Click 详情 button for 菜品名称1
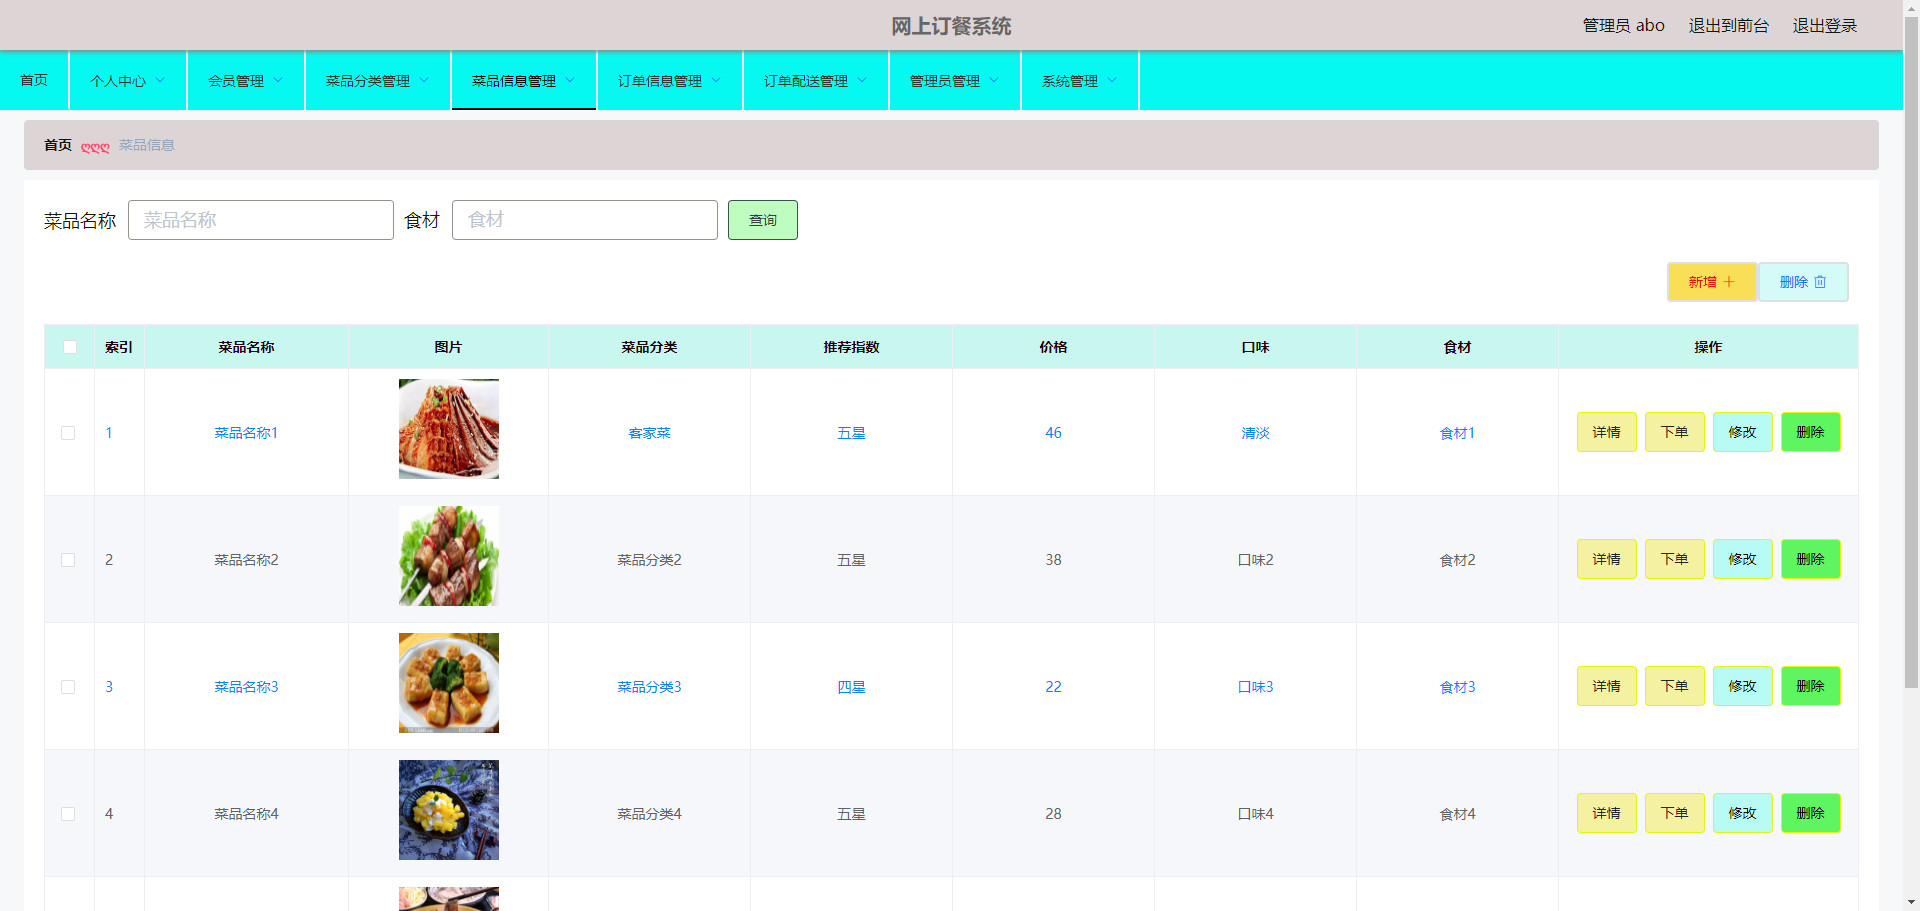The width and height of the screenshot is (1920, 911). 1607,432
